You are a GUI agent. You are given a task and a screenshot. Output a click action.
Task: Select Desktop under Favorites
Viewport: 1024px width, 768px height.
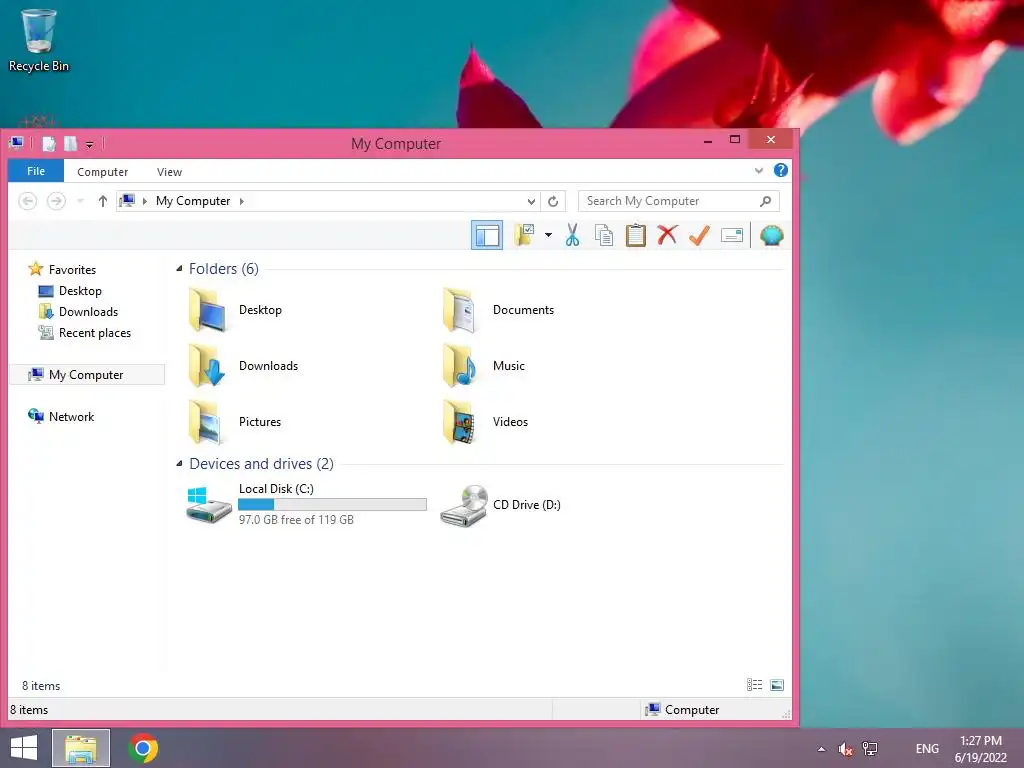pyautogui.click(x=70, y=291)
